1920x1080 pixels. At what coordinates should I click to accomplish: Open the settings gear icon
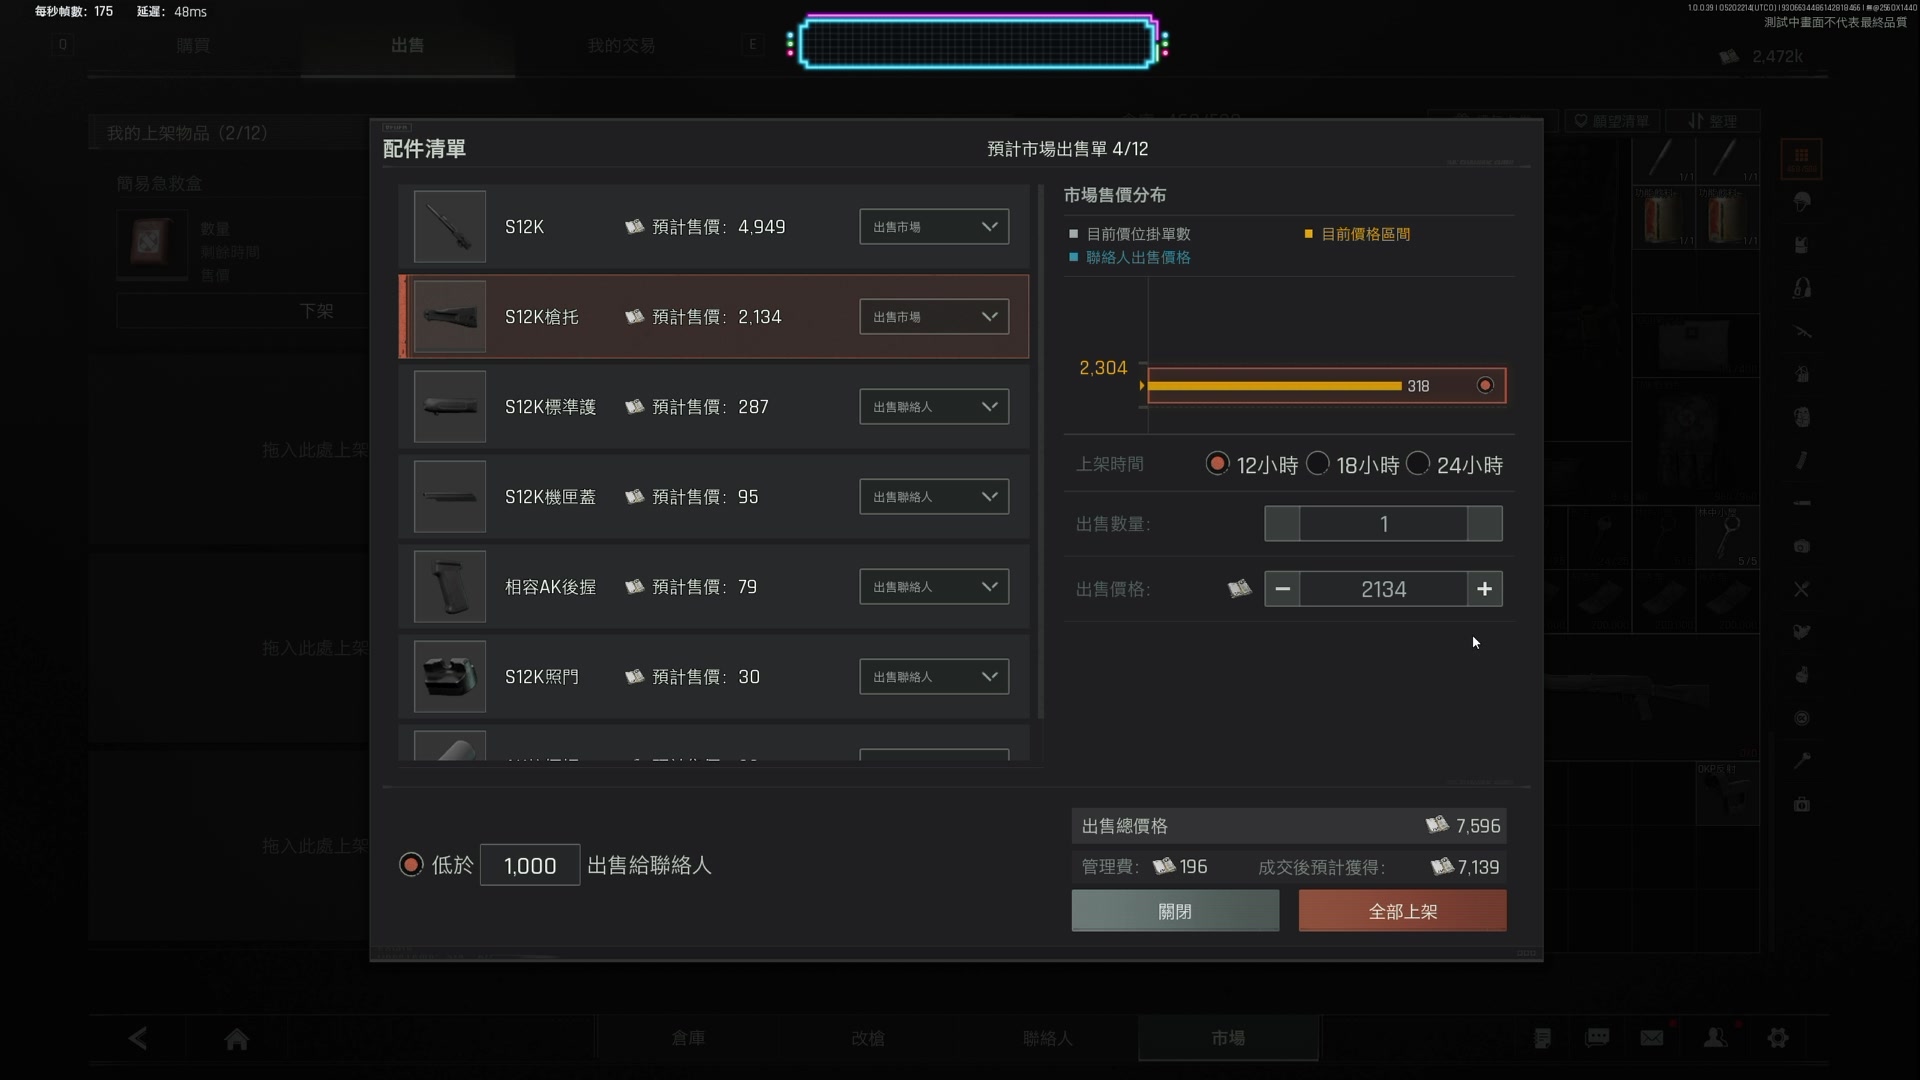click(x=1779, y=1038)
